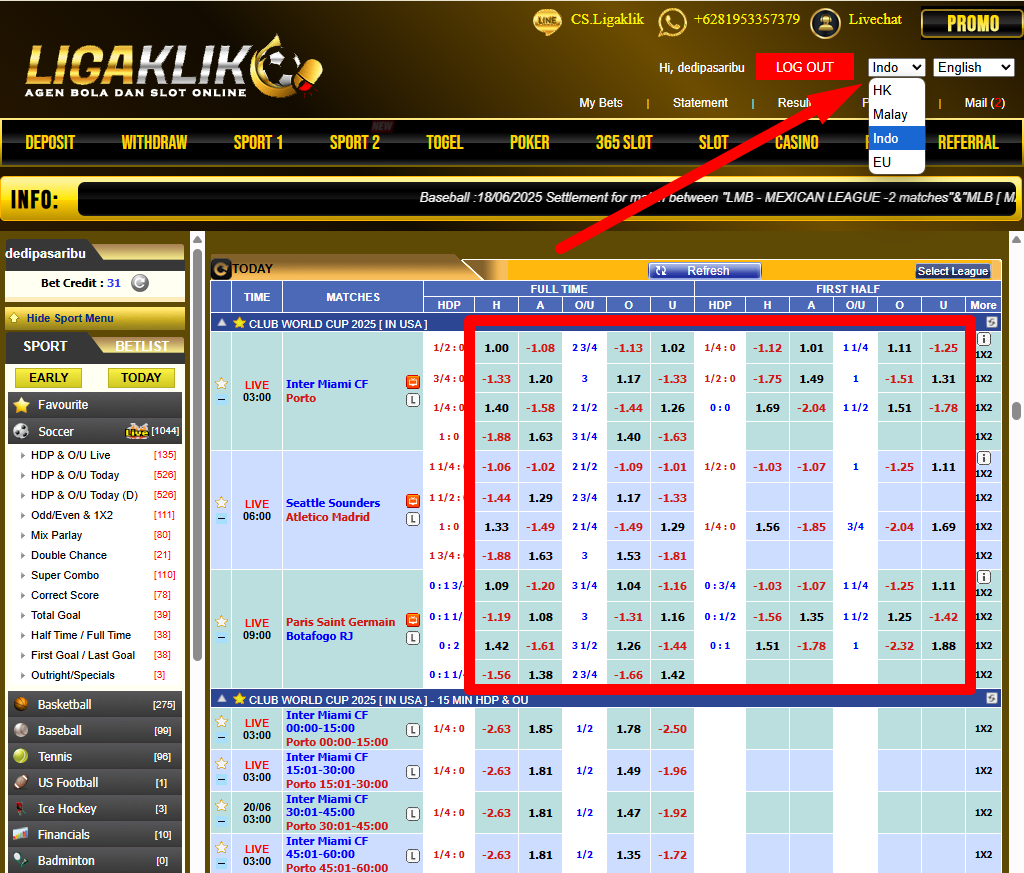Click the More column header
The height and width of the screenshot is (873, 1024).
(983, 305)
